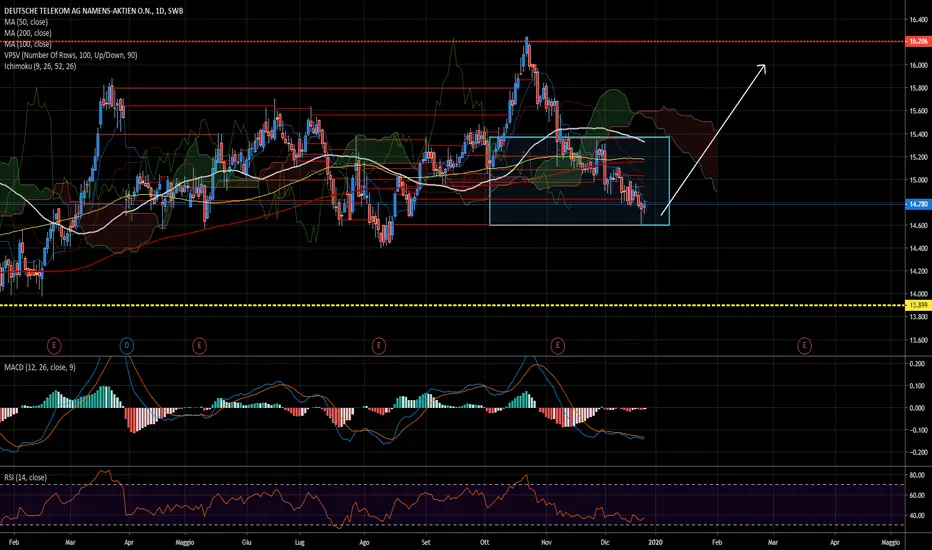Open the MACD (12, 26, close, 9) legend
The image size is (932, 550).
40,367
